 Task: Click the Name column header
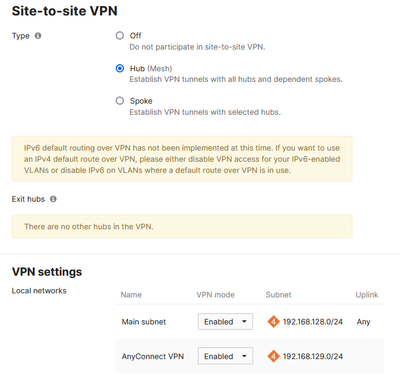[131, 295]
